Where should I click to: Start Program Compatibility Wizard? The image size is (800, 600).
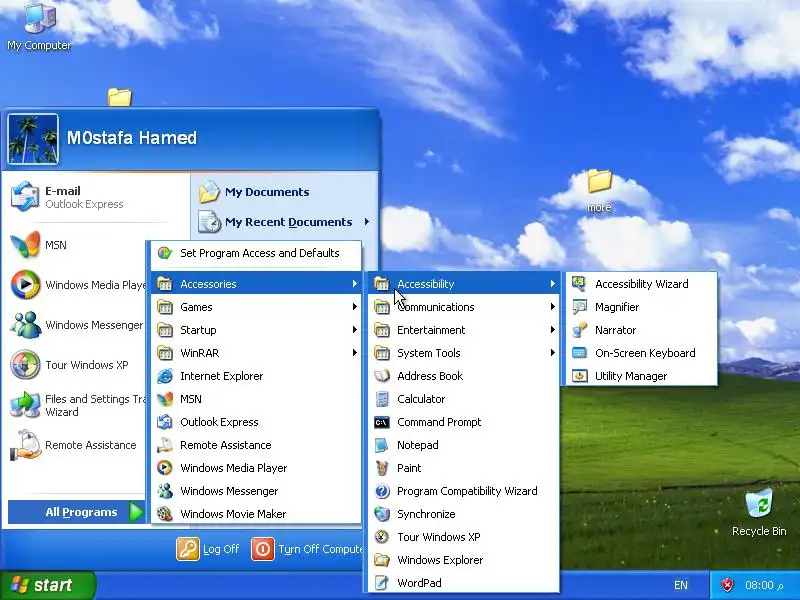(463, 491)
